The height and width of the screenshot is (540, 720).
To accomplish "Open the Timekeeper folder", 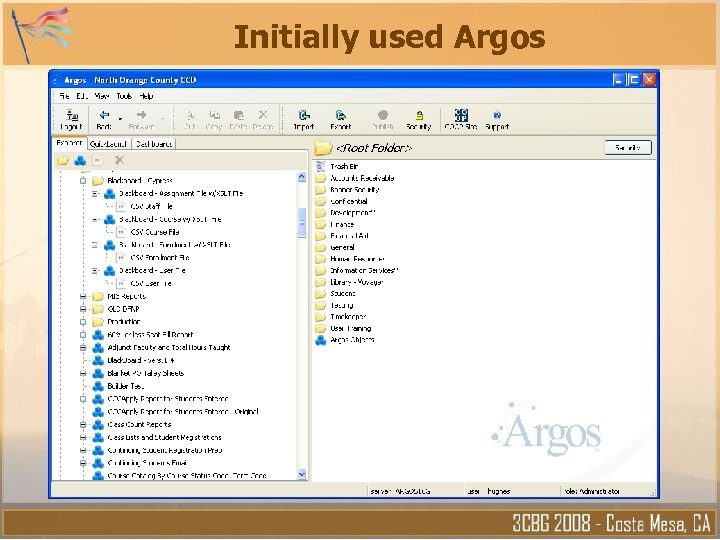I will (x=348, y=317).
